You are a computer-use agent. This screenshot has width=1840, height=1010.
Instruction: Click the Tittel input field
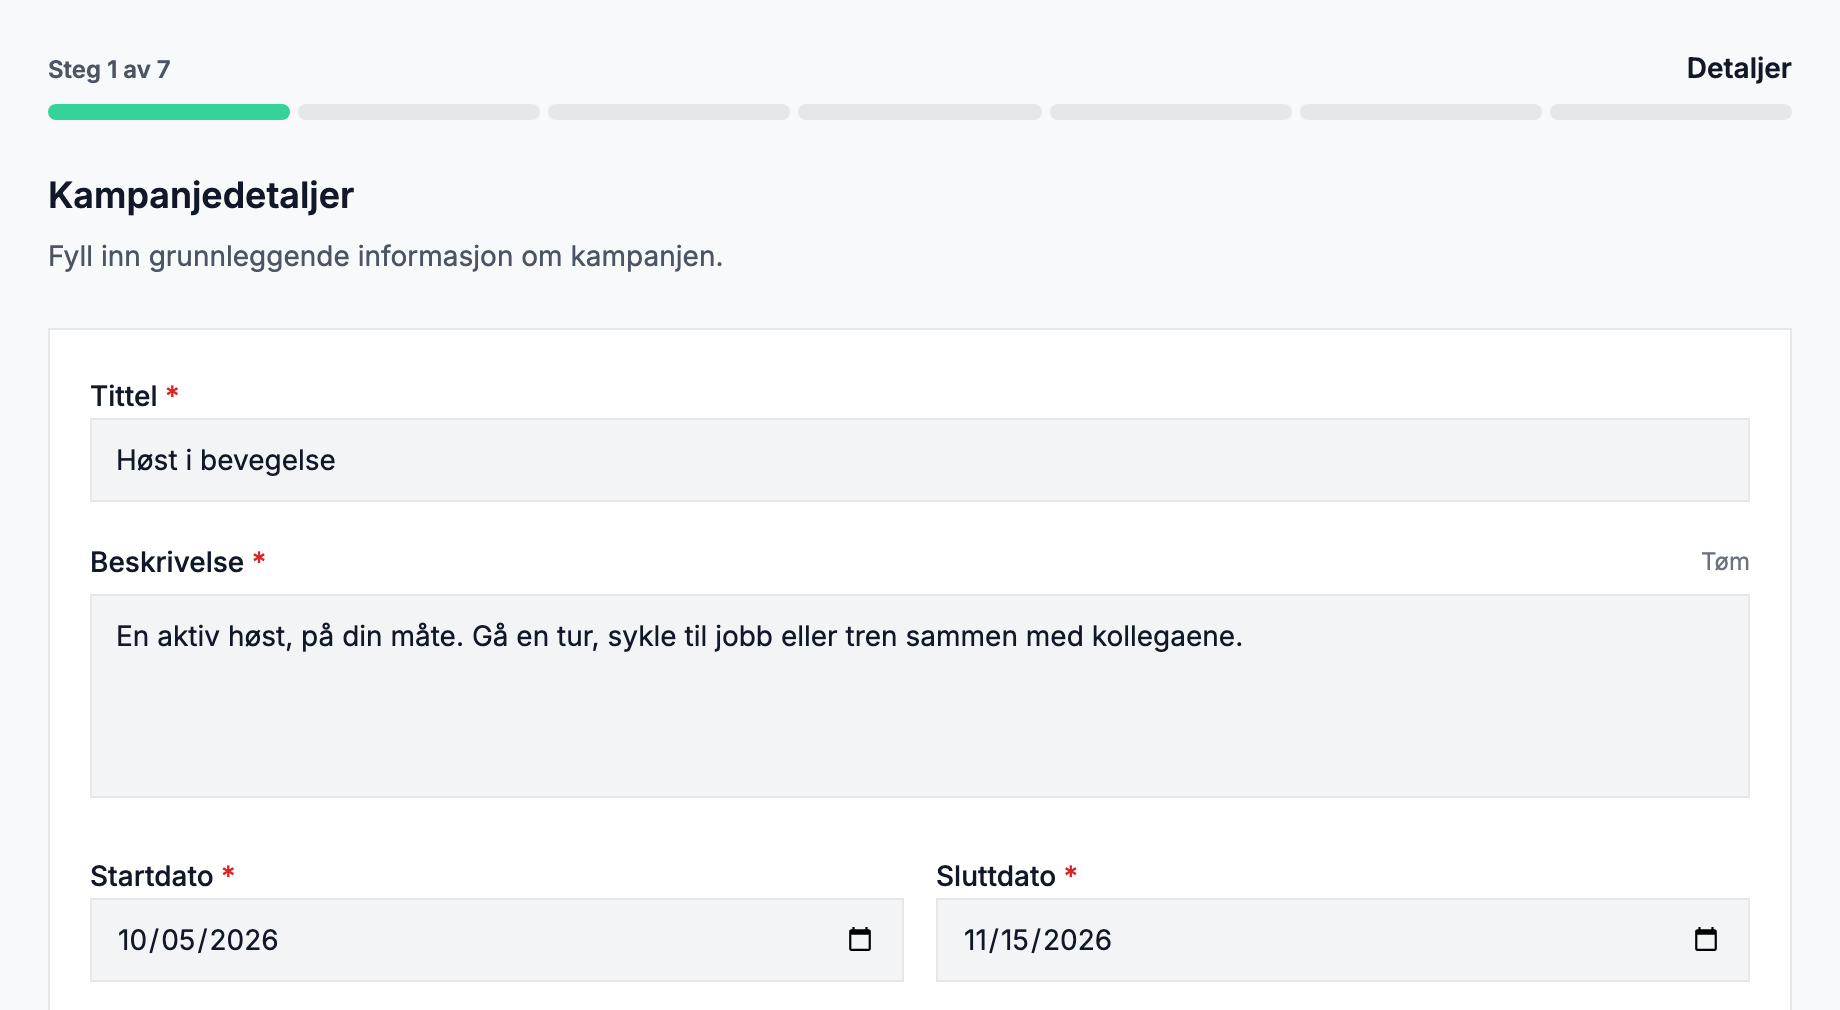(920, 460)
